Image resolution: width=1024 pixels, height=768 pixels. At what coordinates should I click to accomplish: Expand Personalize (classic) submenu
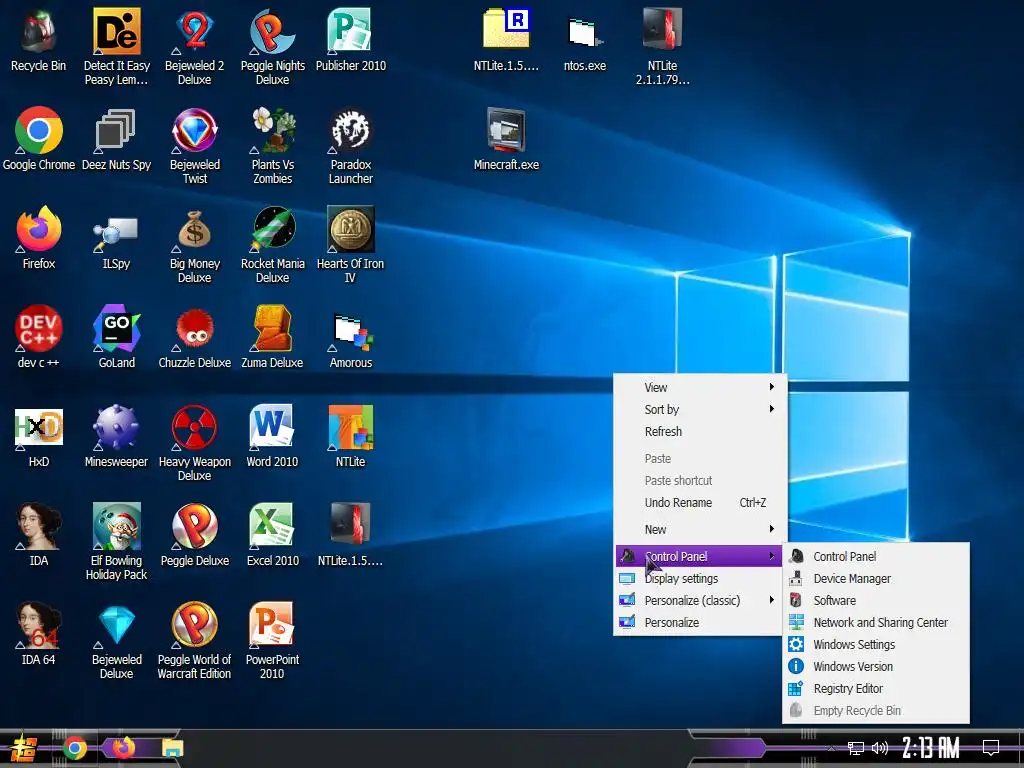699,600
